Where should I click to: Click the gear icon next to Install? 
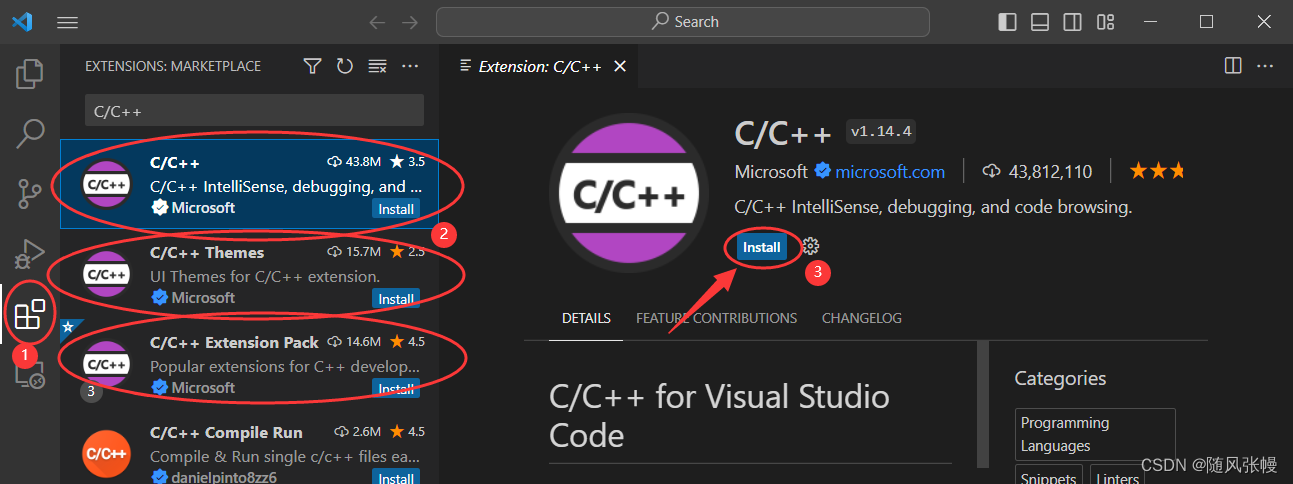pyautogui.click(x=812, y=247)
